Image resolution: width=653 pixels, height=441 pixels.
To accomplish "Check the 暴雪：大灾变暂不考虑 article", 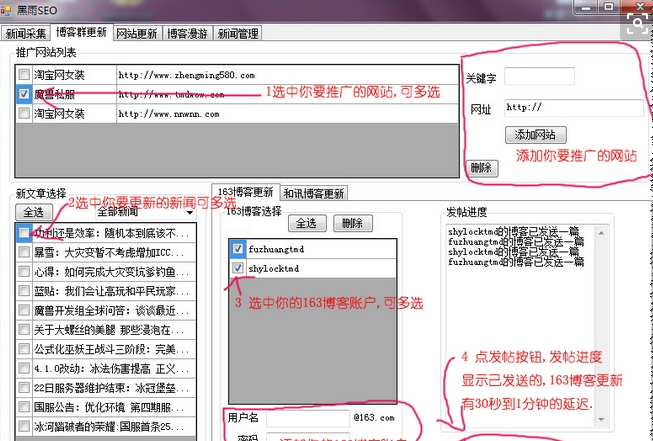I will point(24,252).
